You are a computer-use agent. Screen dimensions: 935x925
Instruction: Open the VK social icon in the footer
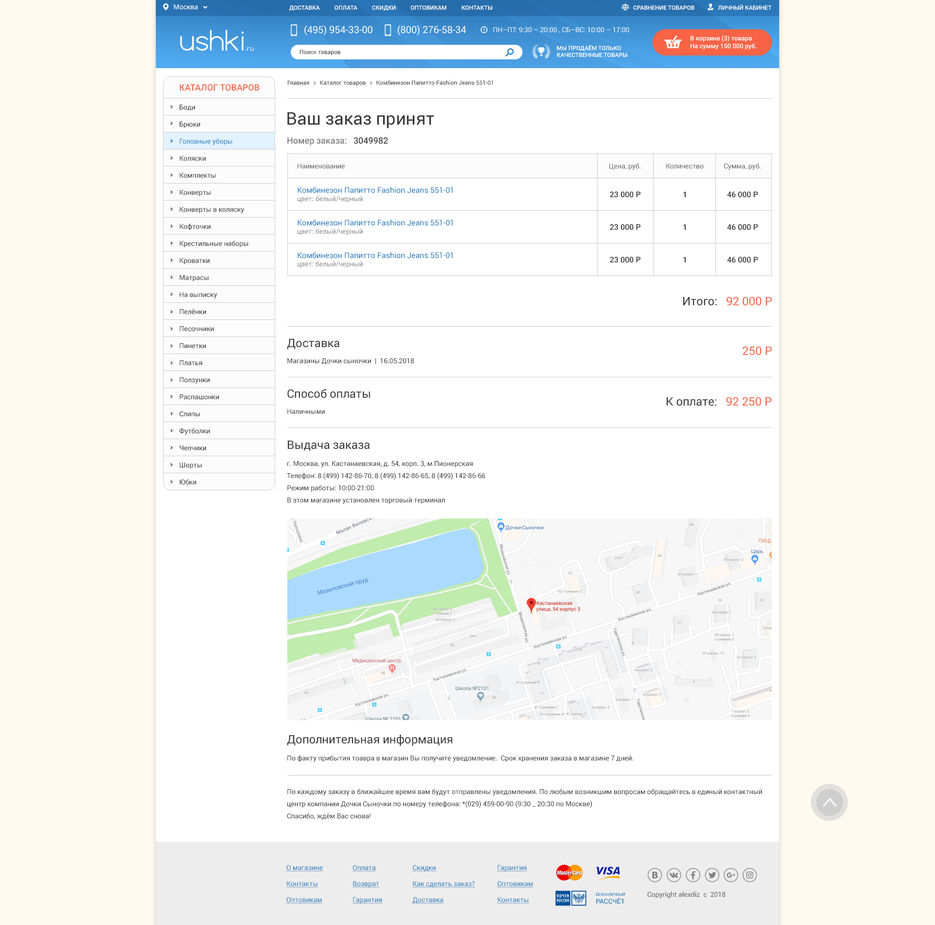tap(673, 875)
